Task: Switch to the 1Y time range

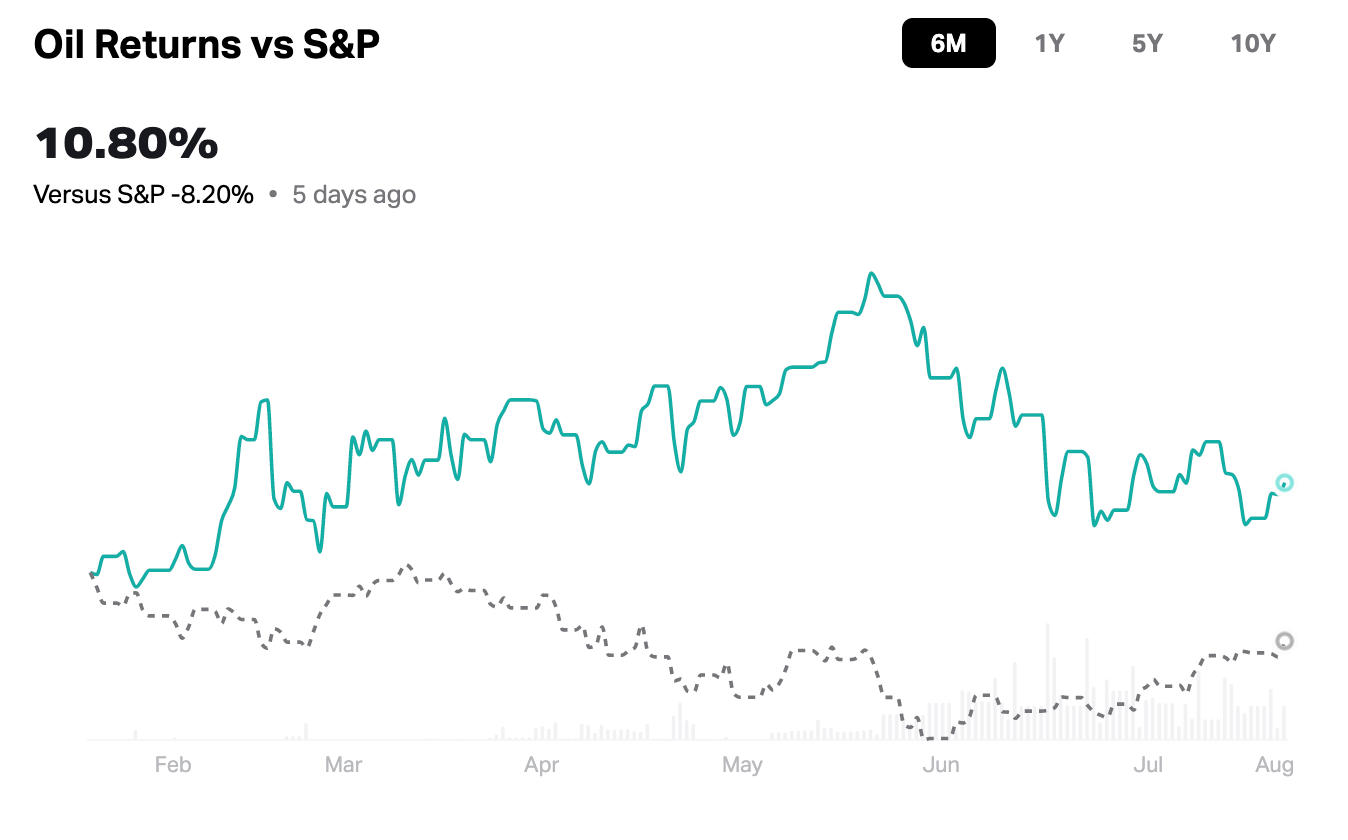Action: coord(1049,43)
